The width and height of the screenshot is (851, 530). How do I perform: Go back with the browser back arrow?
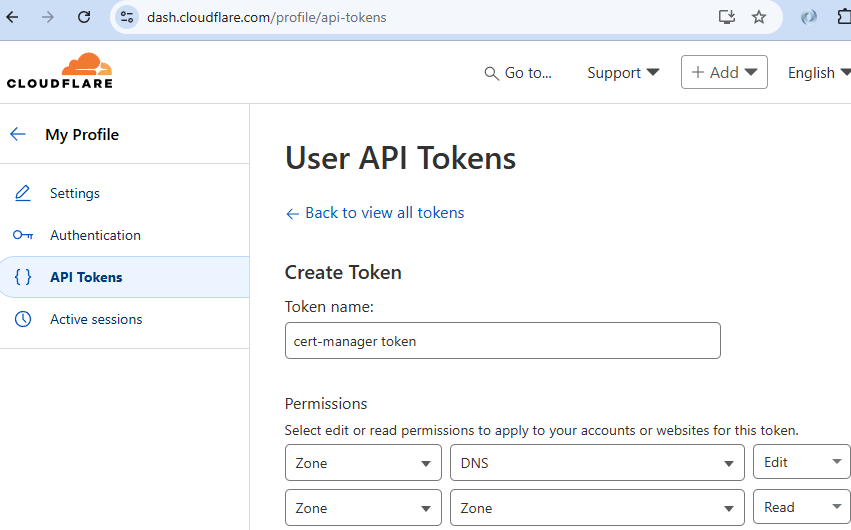click(x=12, y=17)
